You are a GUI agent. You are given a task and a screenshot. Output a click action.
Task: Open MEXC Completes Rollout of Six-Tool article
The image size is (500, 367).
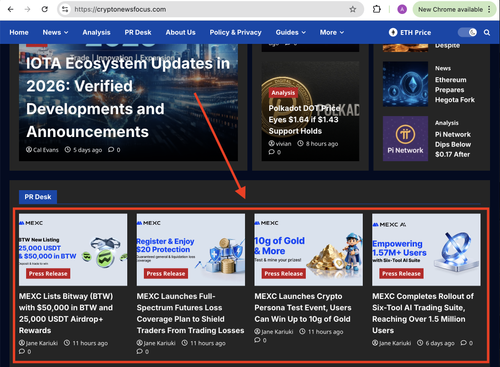pyautogui.click(x=423, y=313)
